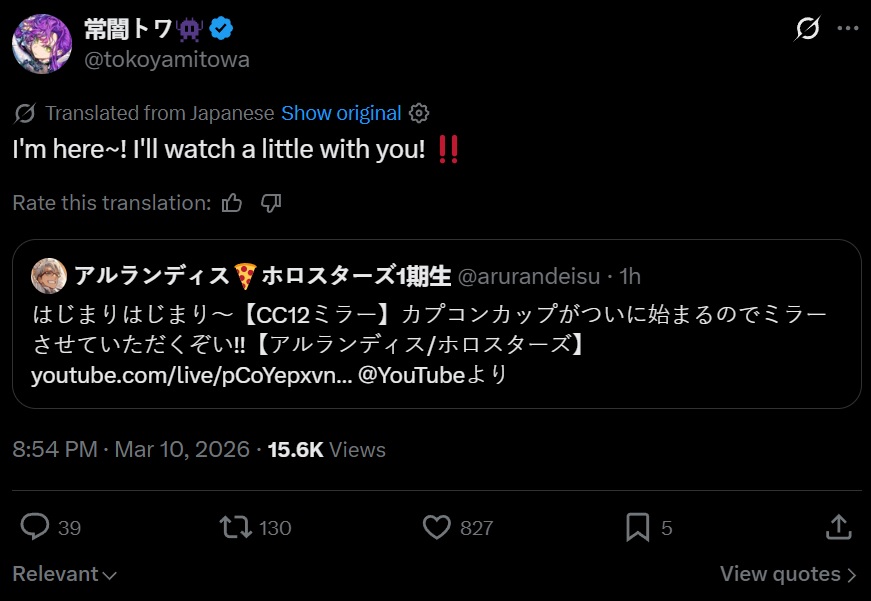The image size is (871, 601).
Task: Open translation settings gear icon
Action: pyautogui.click(x=421, y=113)
